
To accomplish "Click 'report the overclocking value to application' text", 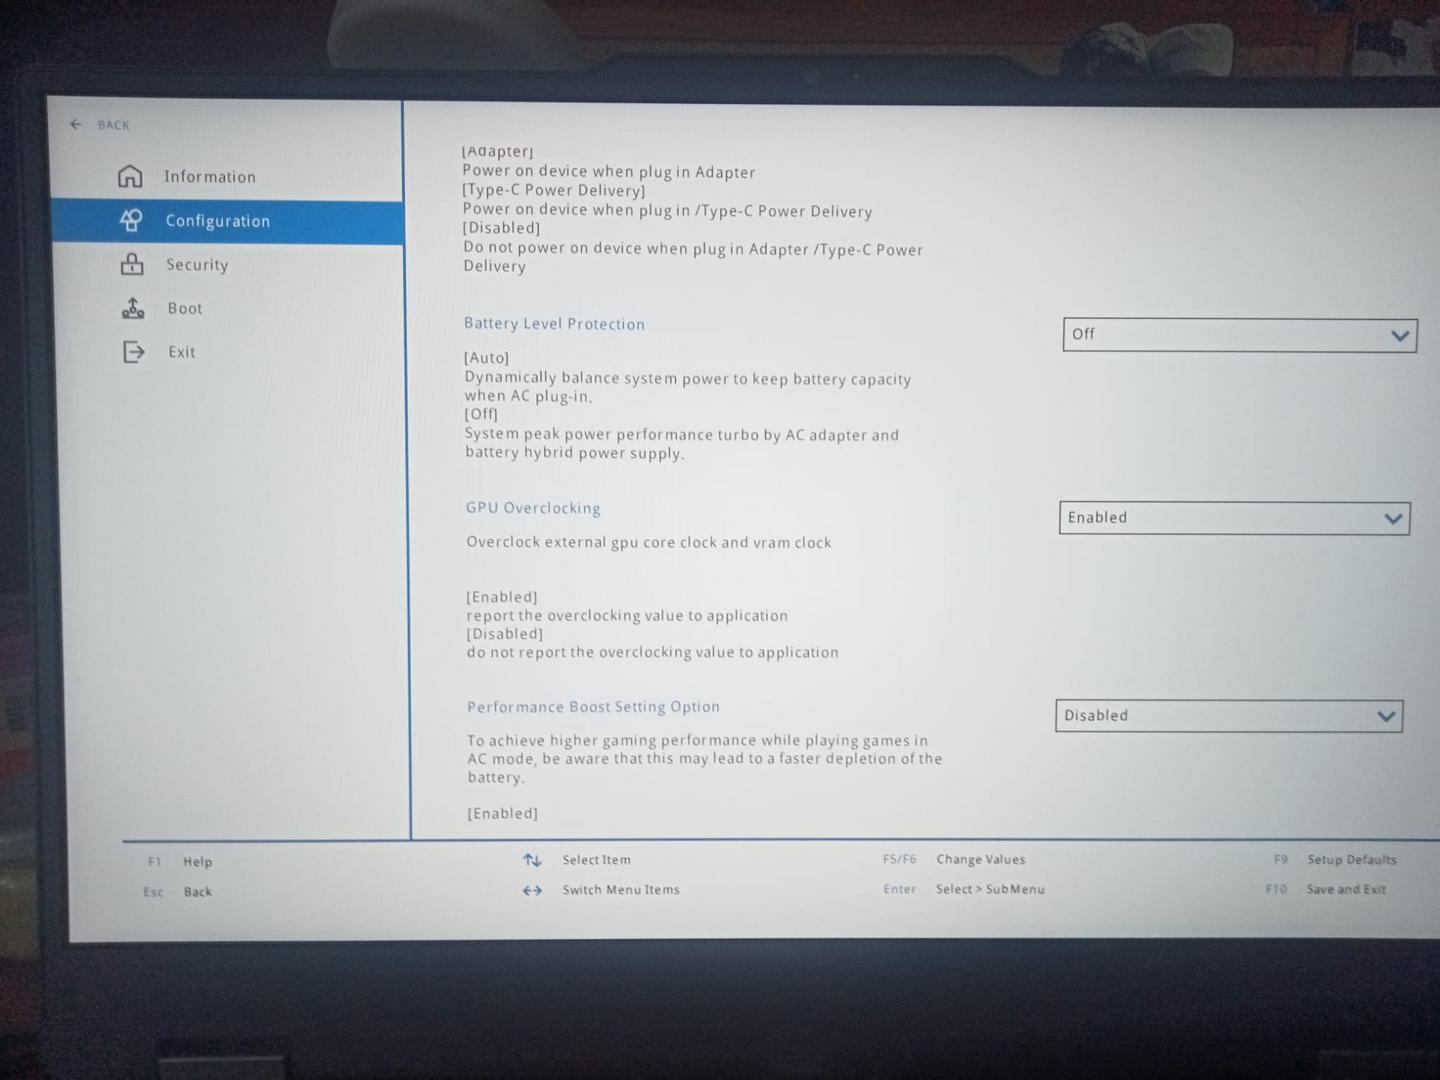I will [627, 616].
